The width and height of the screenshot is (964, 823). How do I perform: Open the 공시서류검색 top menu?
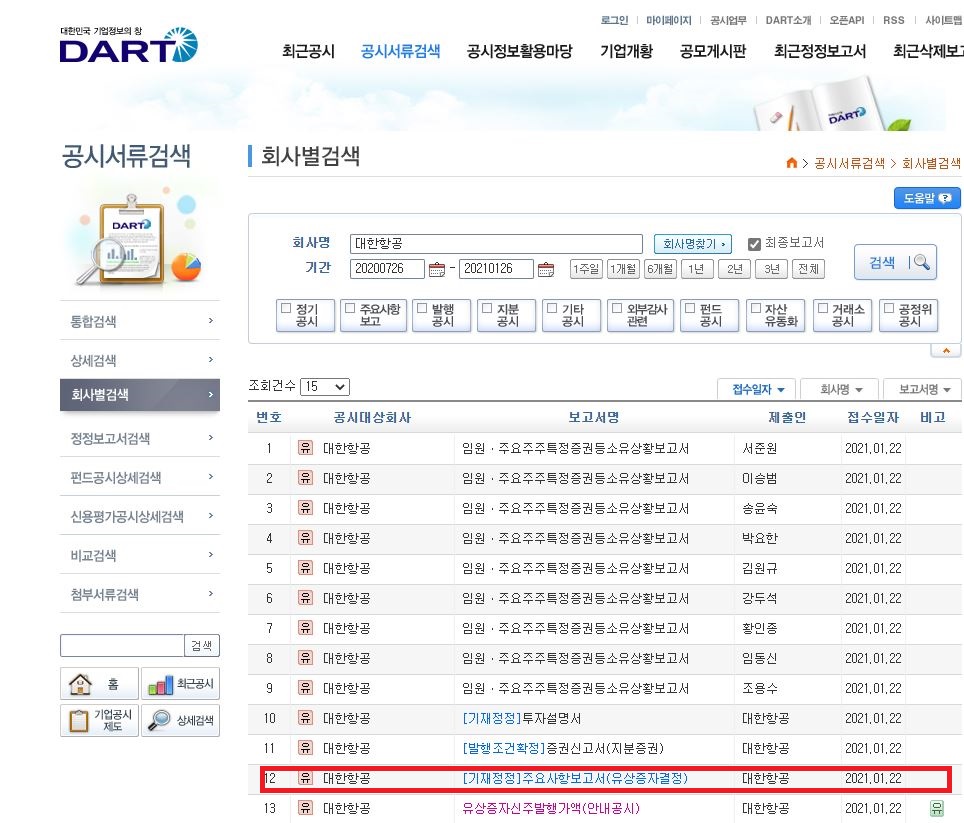click(400, 52)
